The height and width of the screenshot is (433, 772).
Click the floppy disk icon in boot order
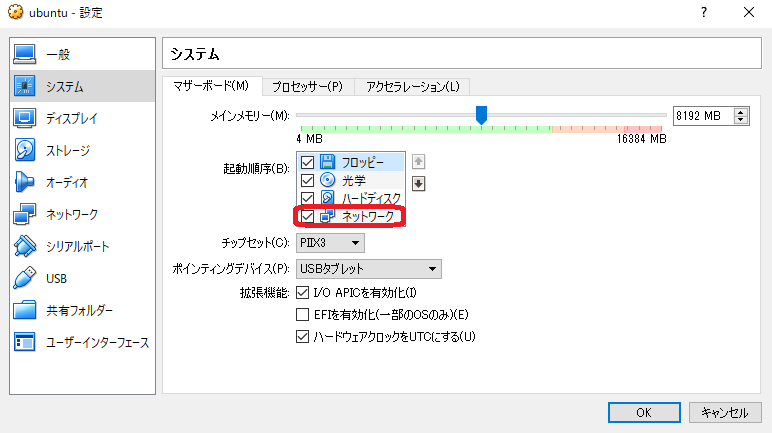pos(327,162)
